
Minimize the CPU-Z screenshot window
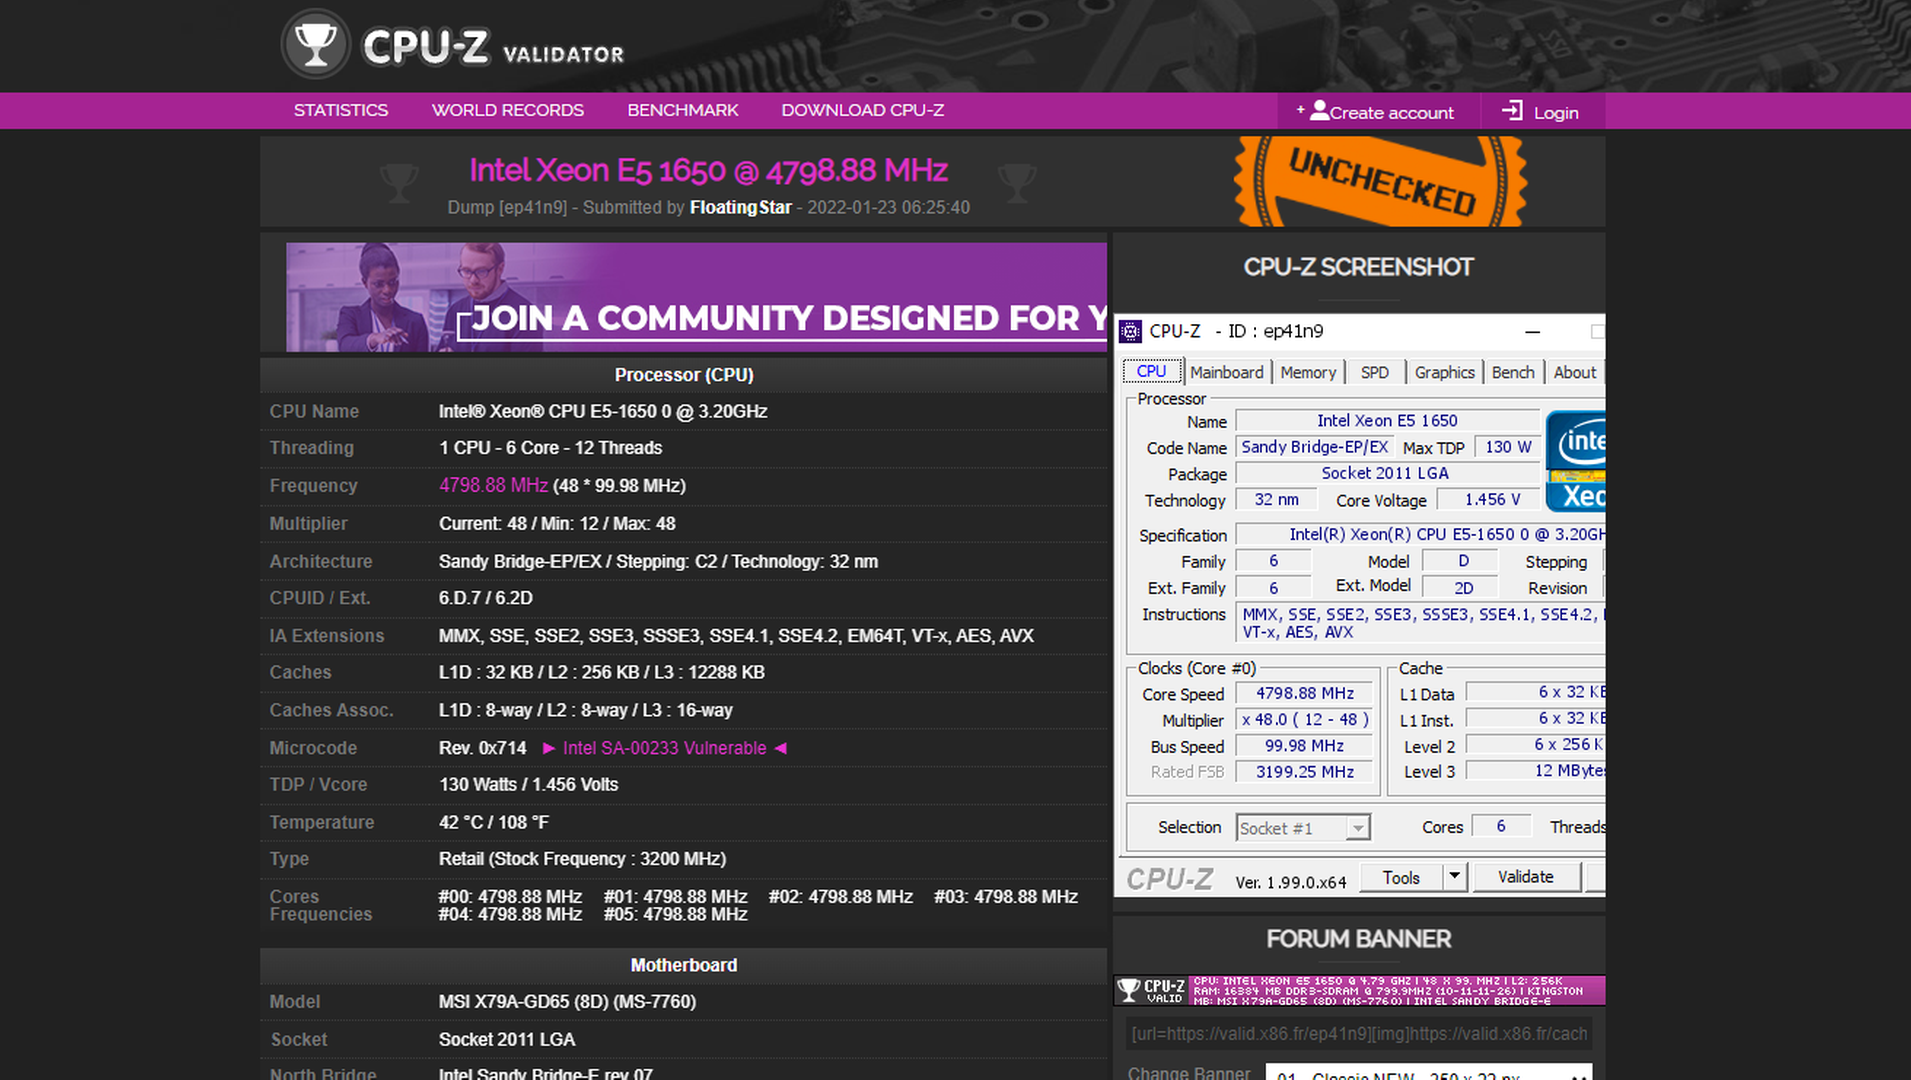1532,331
